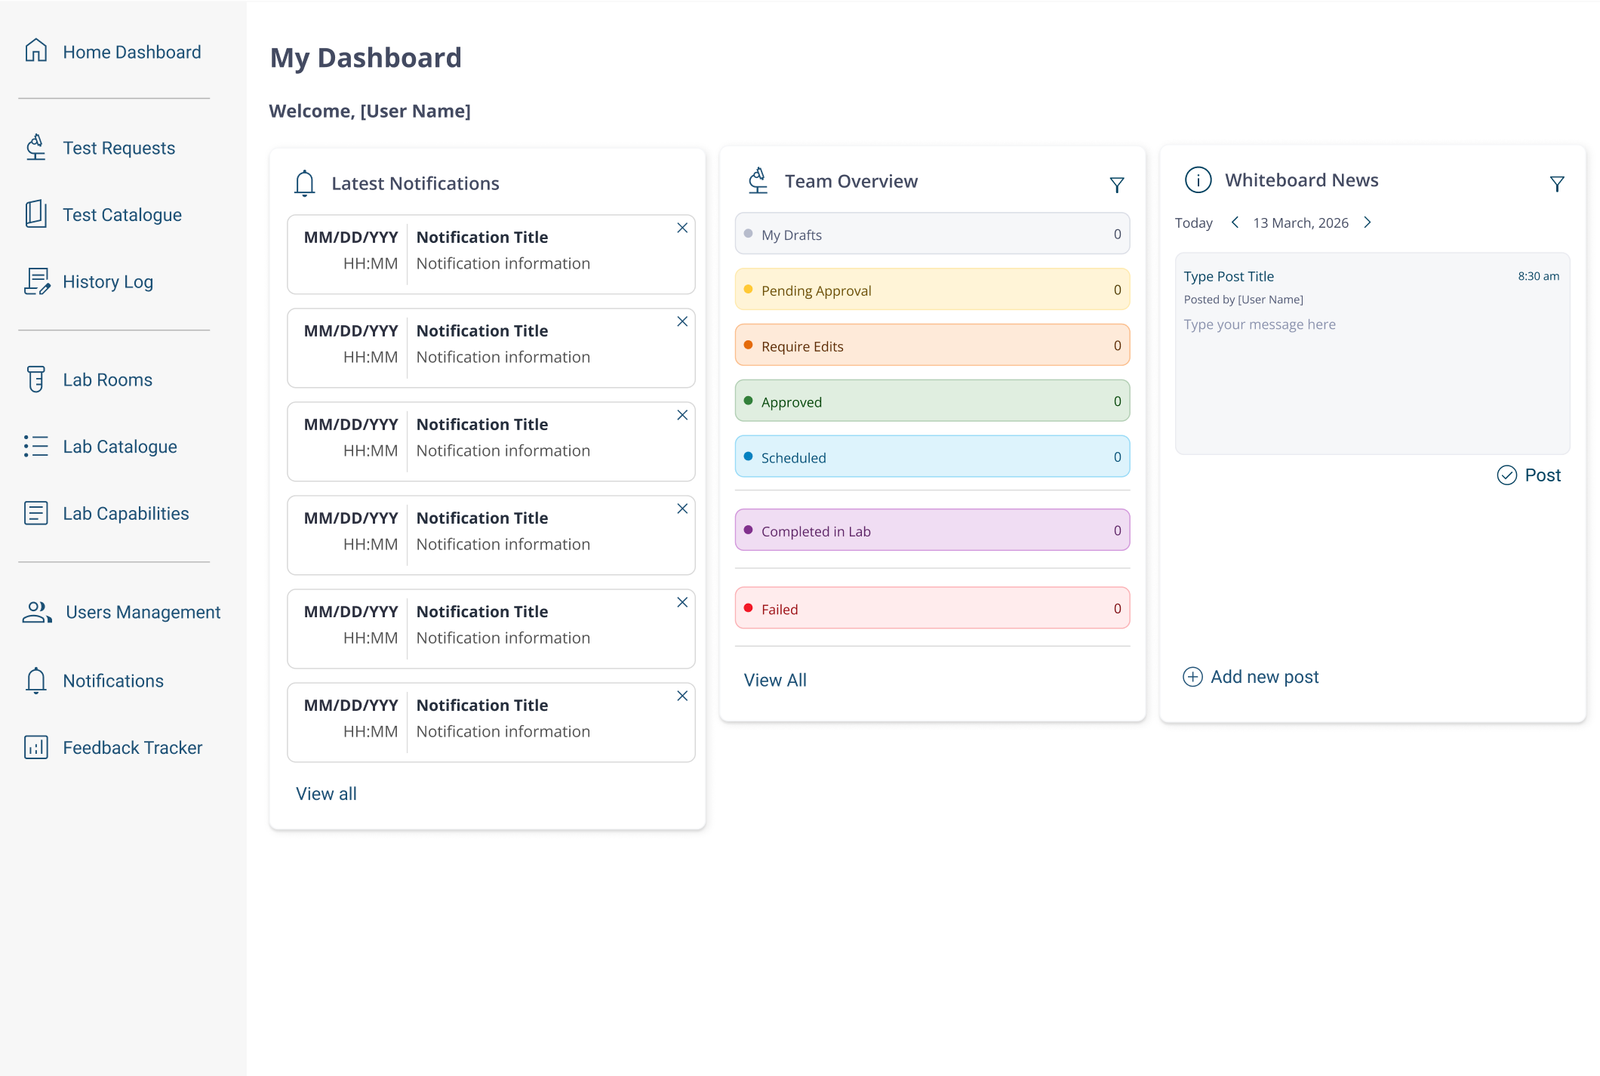Navigate to Feedback Tracker
The image size is (1600, 1076).
click(x=133, y=748)
